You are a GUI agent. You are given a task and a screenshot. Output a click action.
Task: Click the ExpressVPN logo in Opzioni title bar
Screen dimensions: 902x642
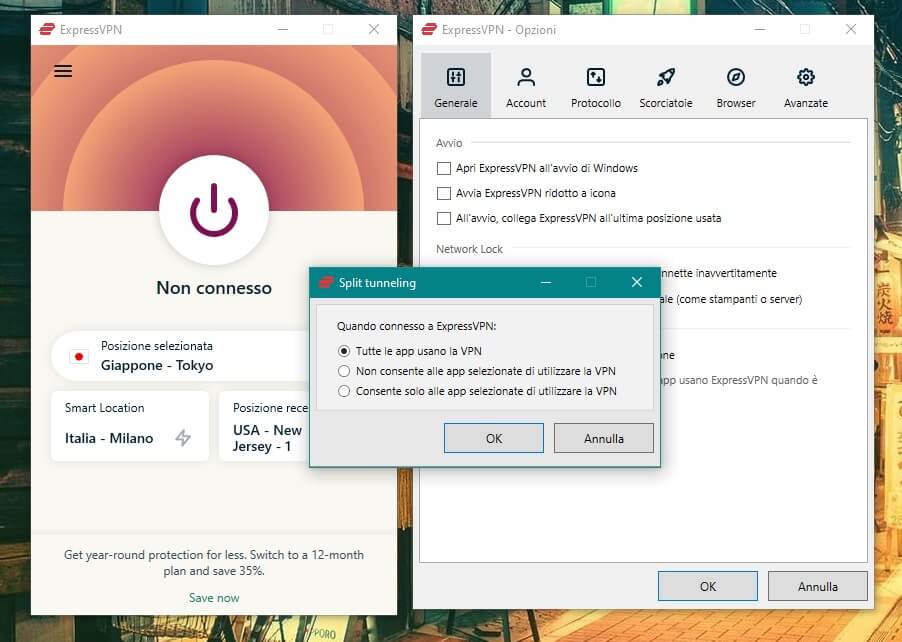pyautogui.click(x=429, y=29)
